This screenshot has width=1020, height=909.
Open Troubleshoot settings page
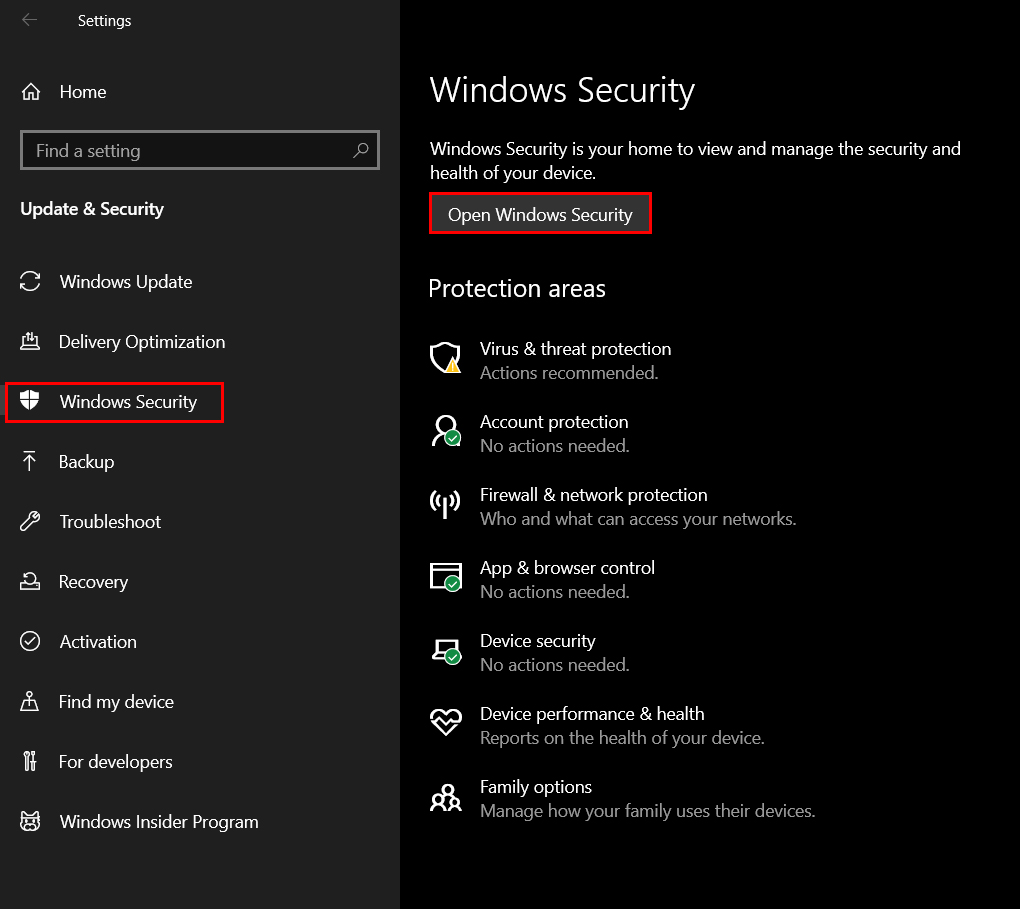tap(110, 521)
